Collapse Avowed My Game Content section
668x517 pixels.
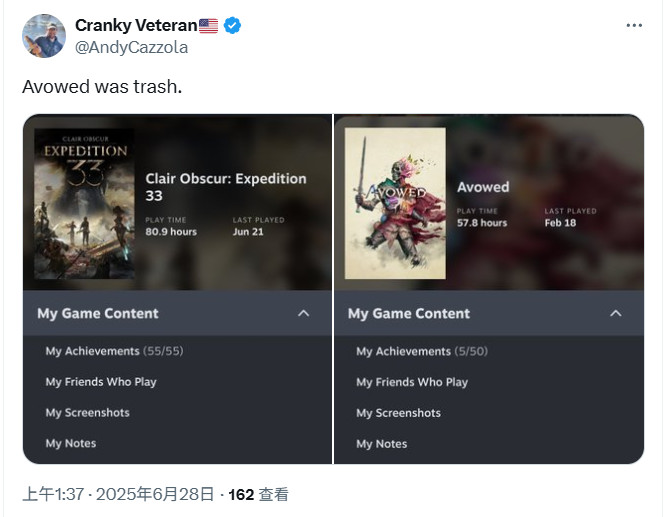pyautogui.click(x=615, y=313)
